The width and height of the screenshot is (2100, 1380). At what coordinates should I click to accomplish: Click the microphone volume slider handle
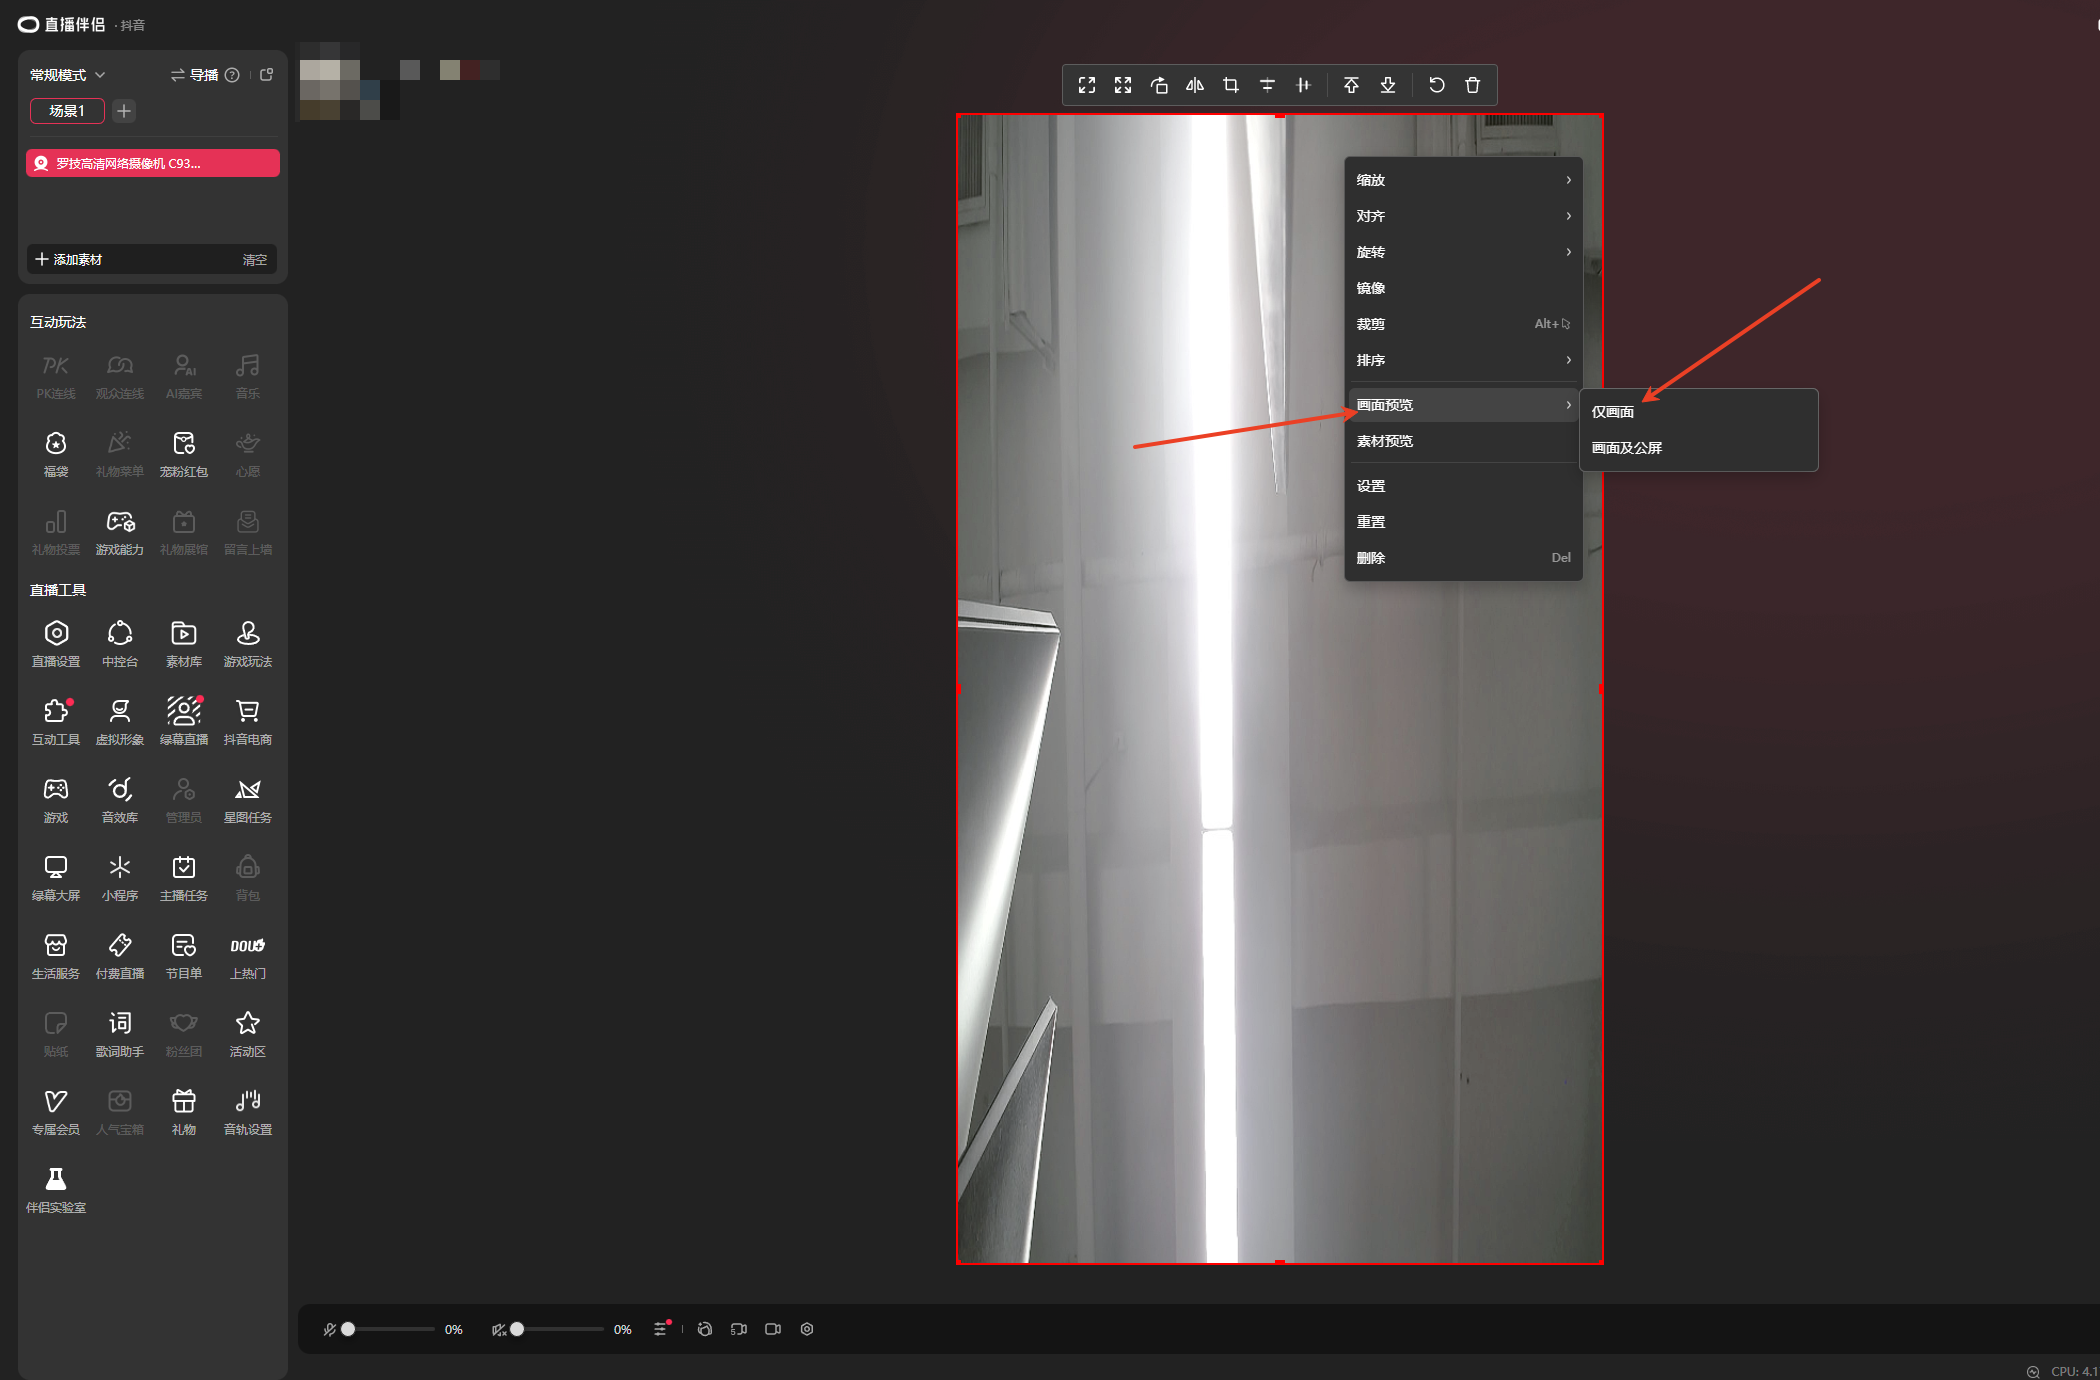coord(348,1329)
